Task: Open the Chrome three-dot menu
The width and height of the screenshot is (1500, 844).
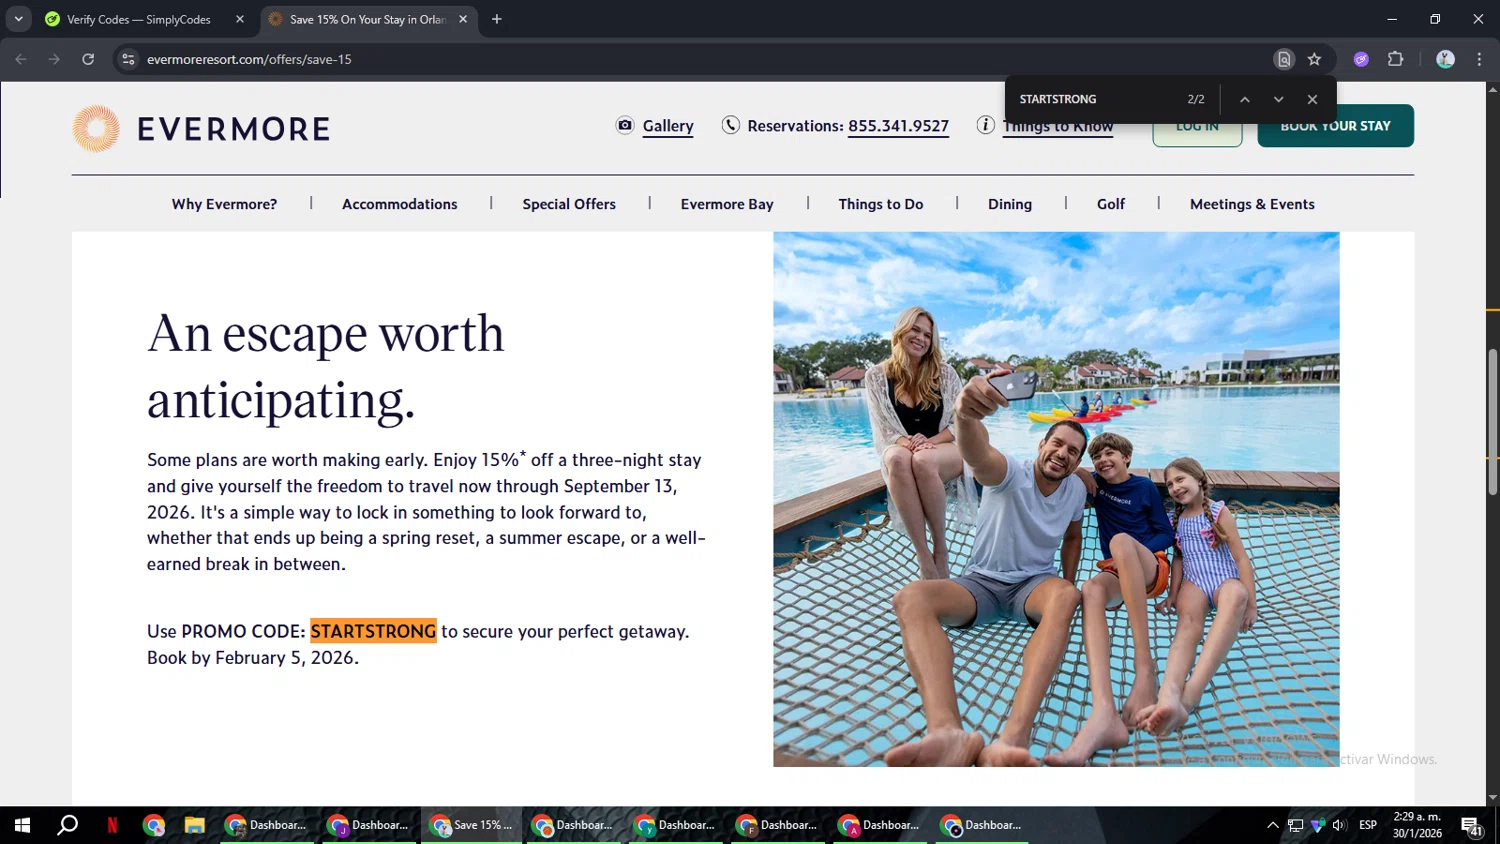Action: tap(1479, 59)
